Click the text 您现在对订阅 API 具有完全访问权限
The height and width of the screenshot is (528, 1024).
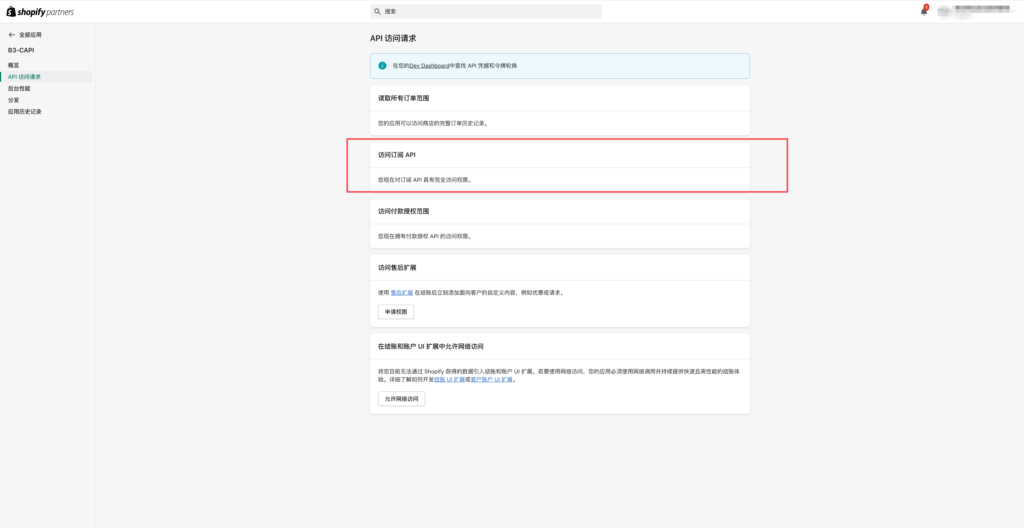pyautogui.click(x=424, y=180)
